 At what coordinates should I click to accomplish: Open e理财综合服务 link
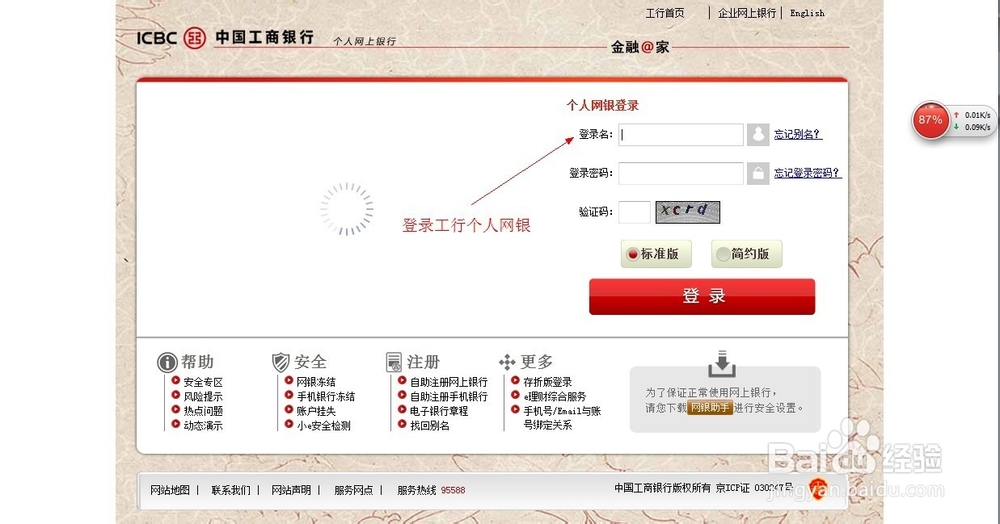point(554,397)
